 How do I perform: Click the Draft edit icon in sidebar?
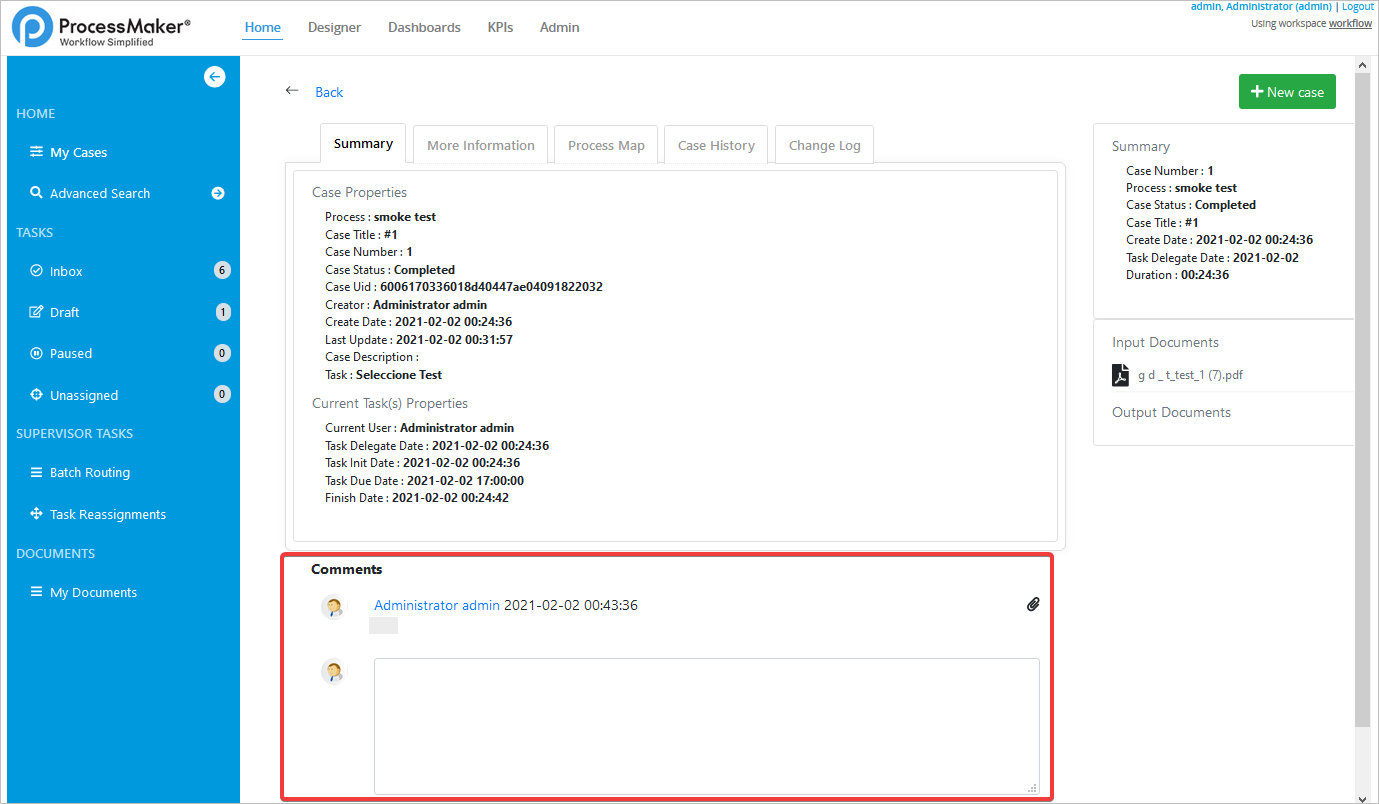click(x=37, y=312)
